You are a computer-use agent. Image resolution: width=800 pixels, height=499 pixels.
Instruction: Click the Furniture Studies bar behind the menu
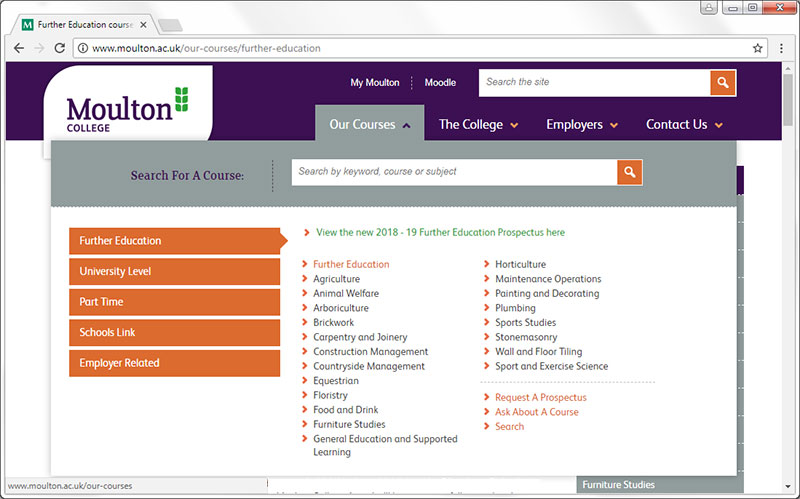tap(660, 485)
